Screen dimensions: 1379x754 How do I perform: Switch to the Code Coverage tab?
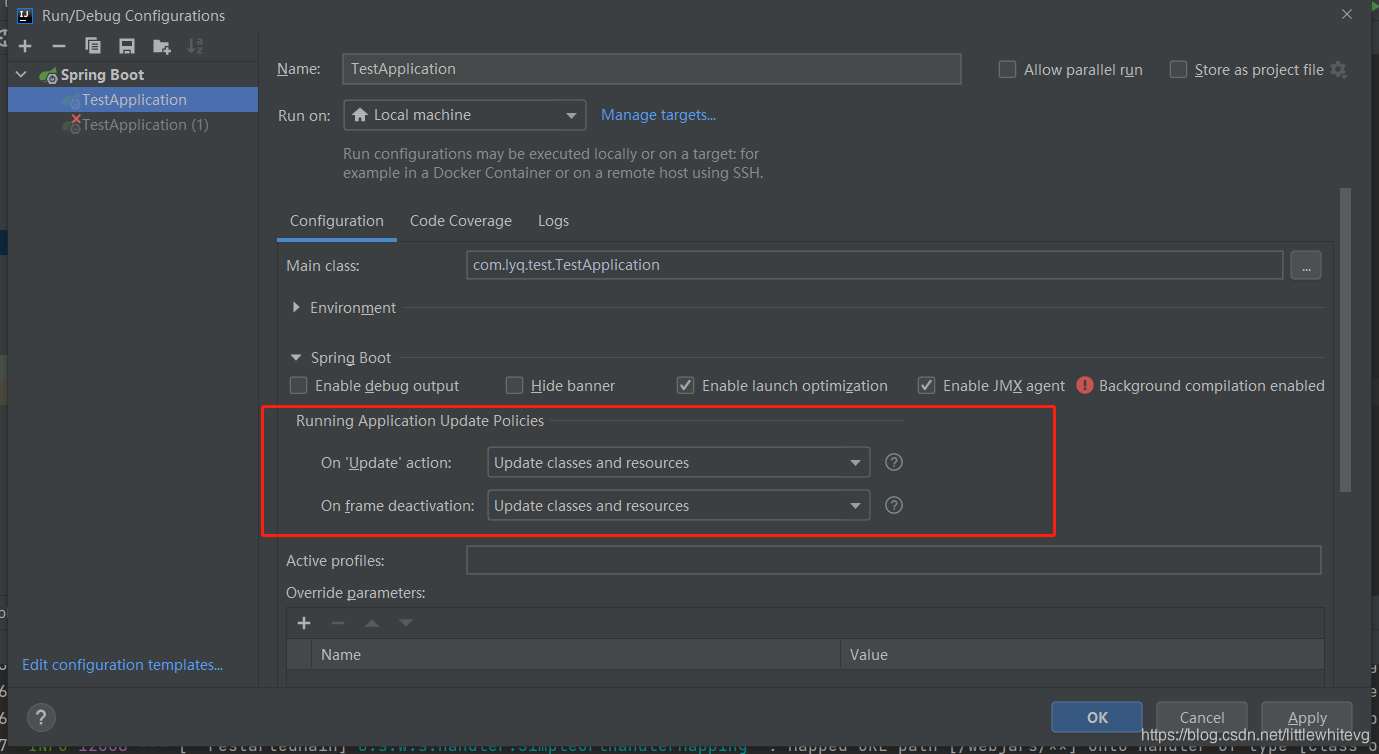click(461, 221)
